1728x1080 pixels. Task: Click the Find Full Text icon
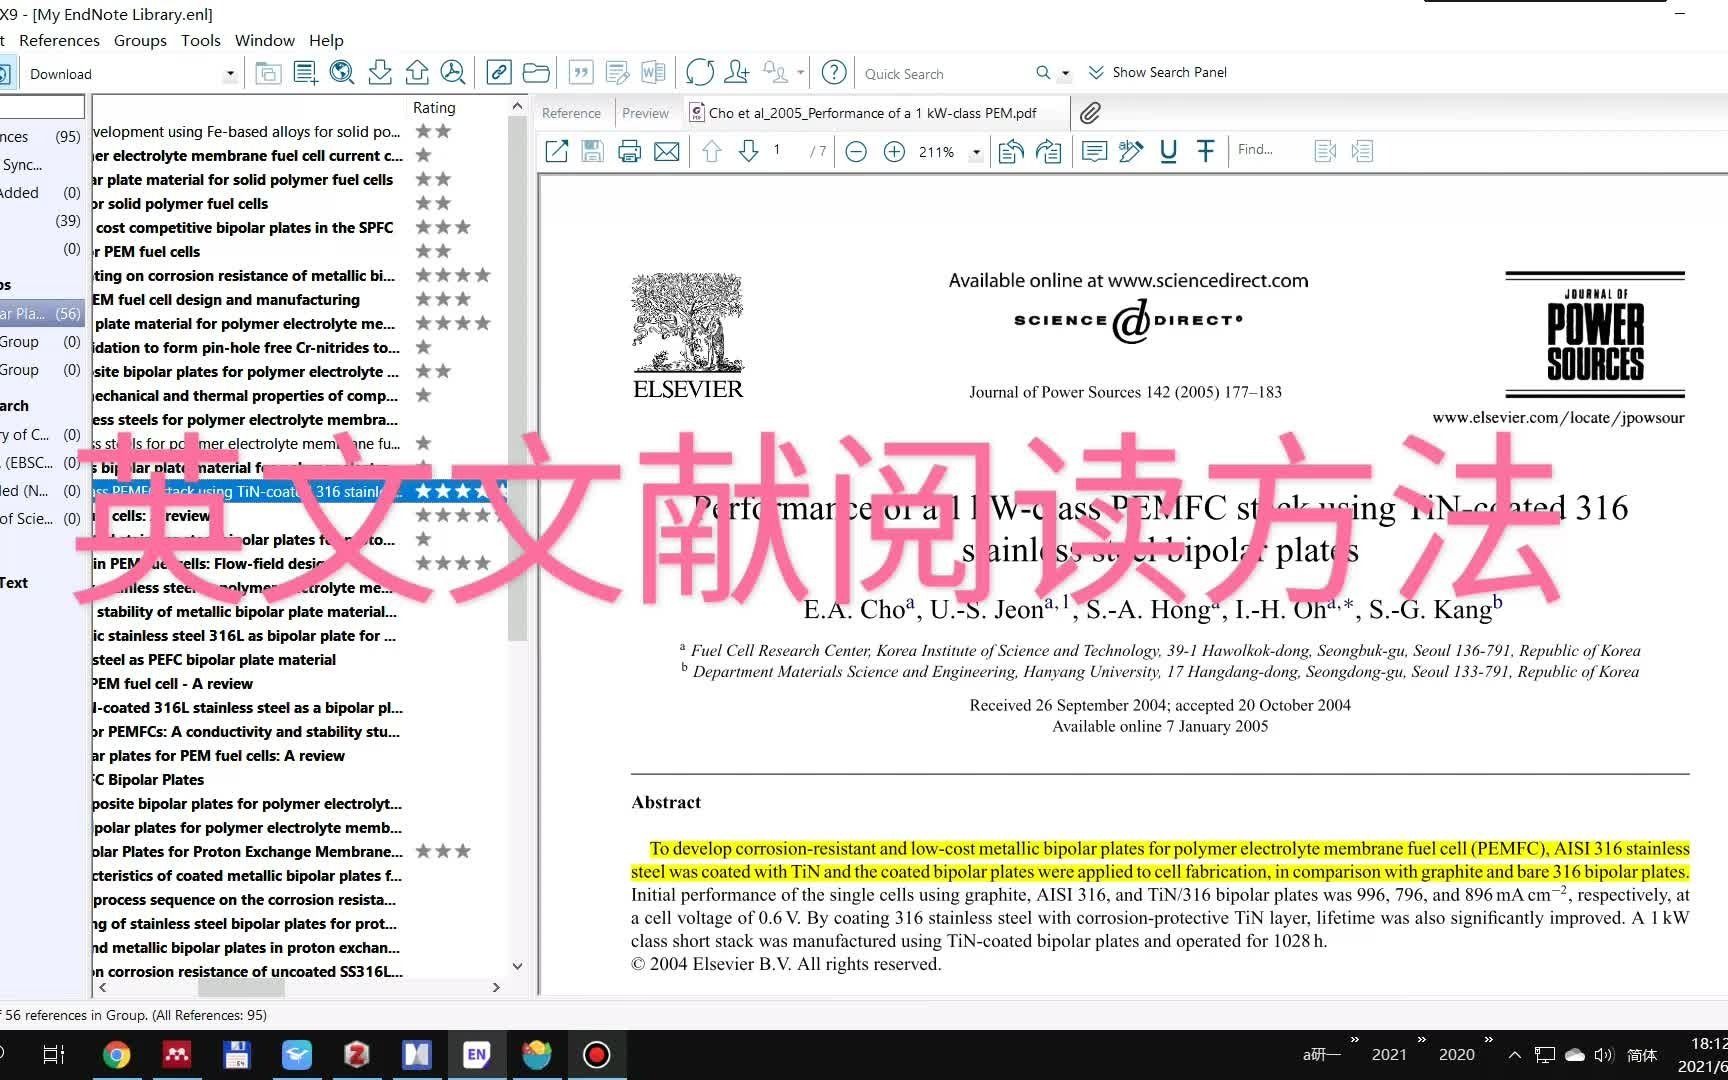pos(453,72)
